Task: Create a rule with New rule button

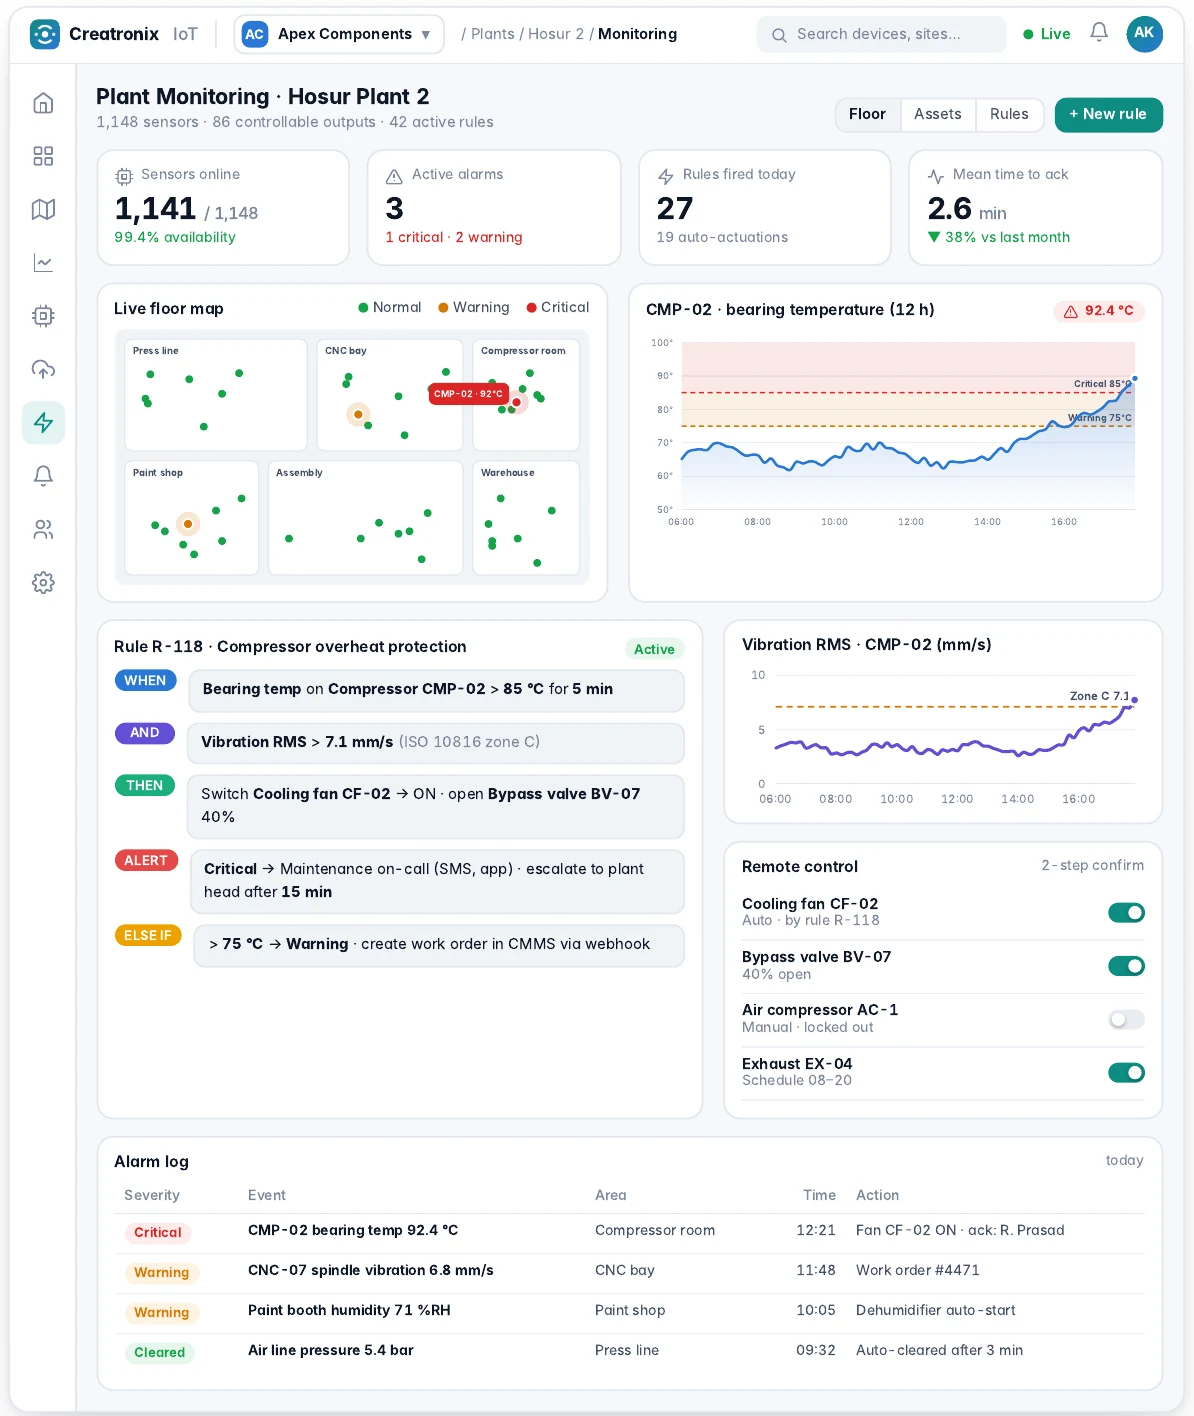Action: (1108, 114)
